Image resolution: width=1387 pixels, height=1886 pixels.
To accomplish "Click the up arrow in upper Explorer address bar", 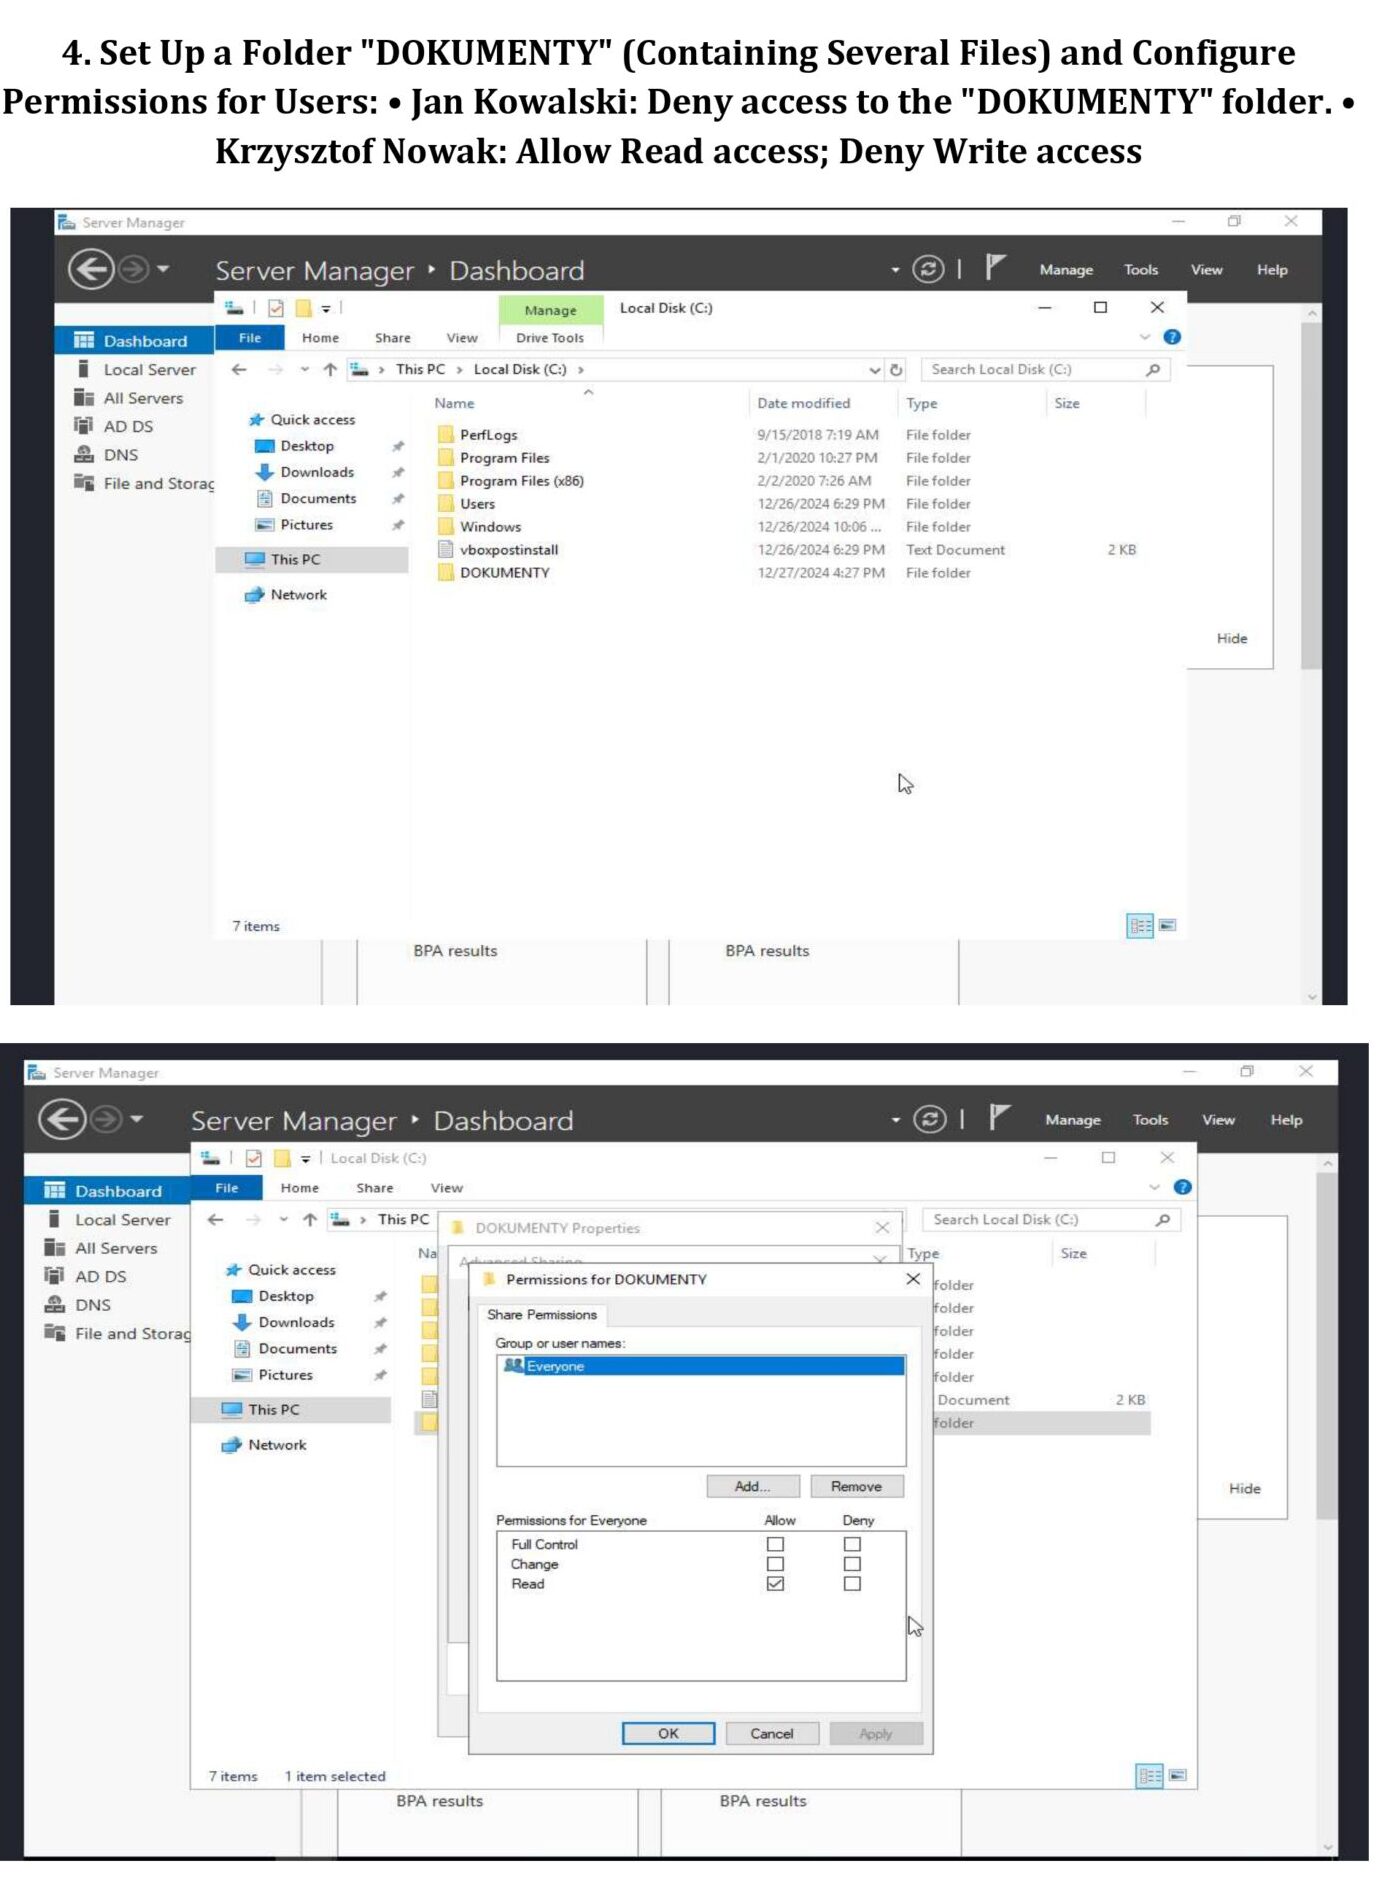I will (330, 370).
